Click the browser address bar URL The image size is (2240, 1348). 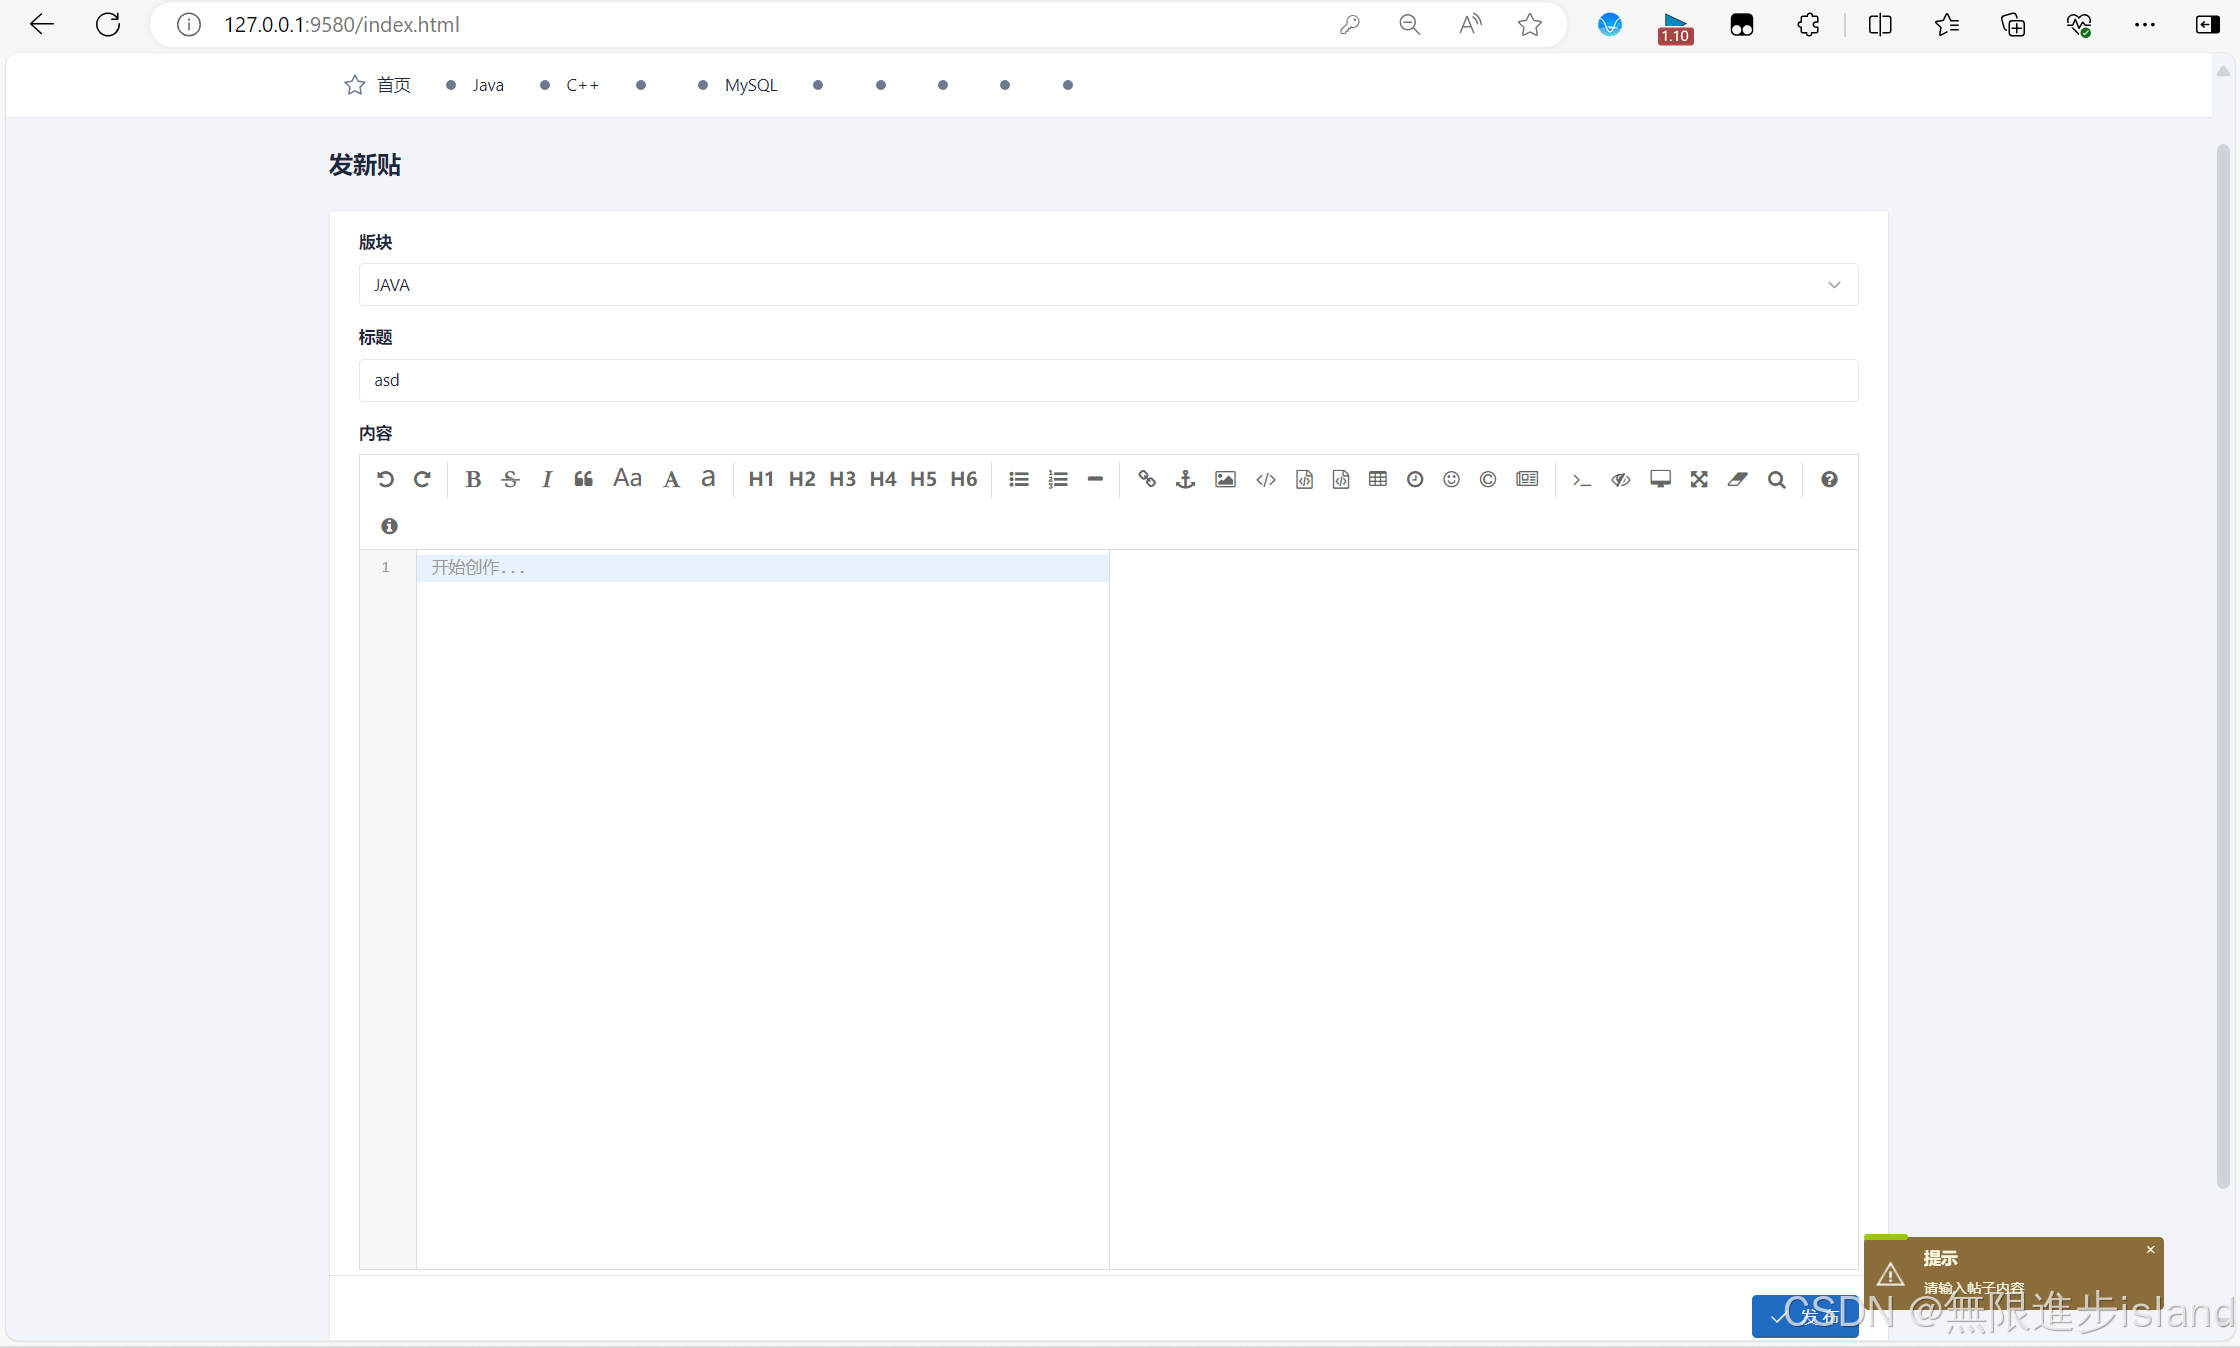click(342, 25)
